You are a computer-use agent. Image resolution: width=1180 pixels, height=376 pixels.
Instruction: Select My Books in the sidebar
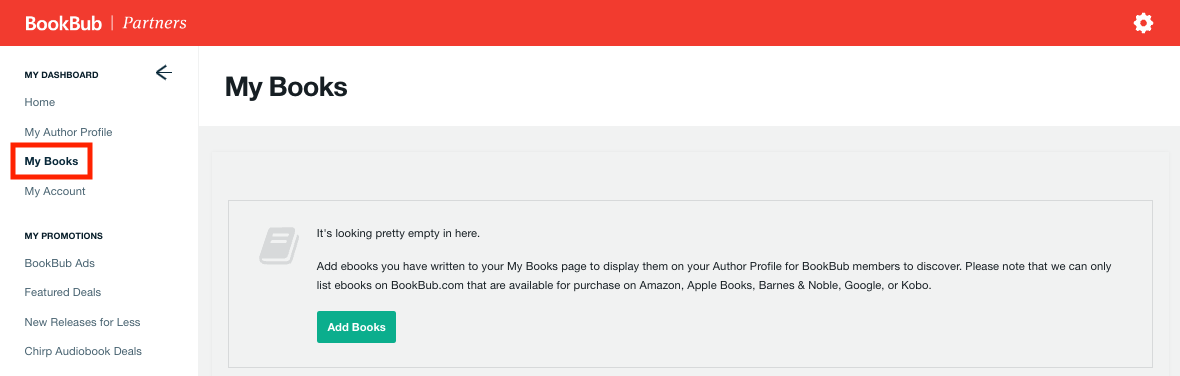pos(51,162)
